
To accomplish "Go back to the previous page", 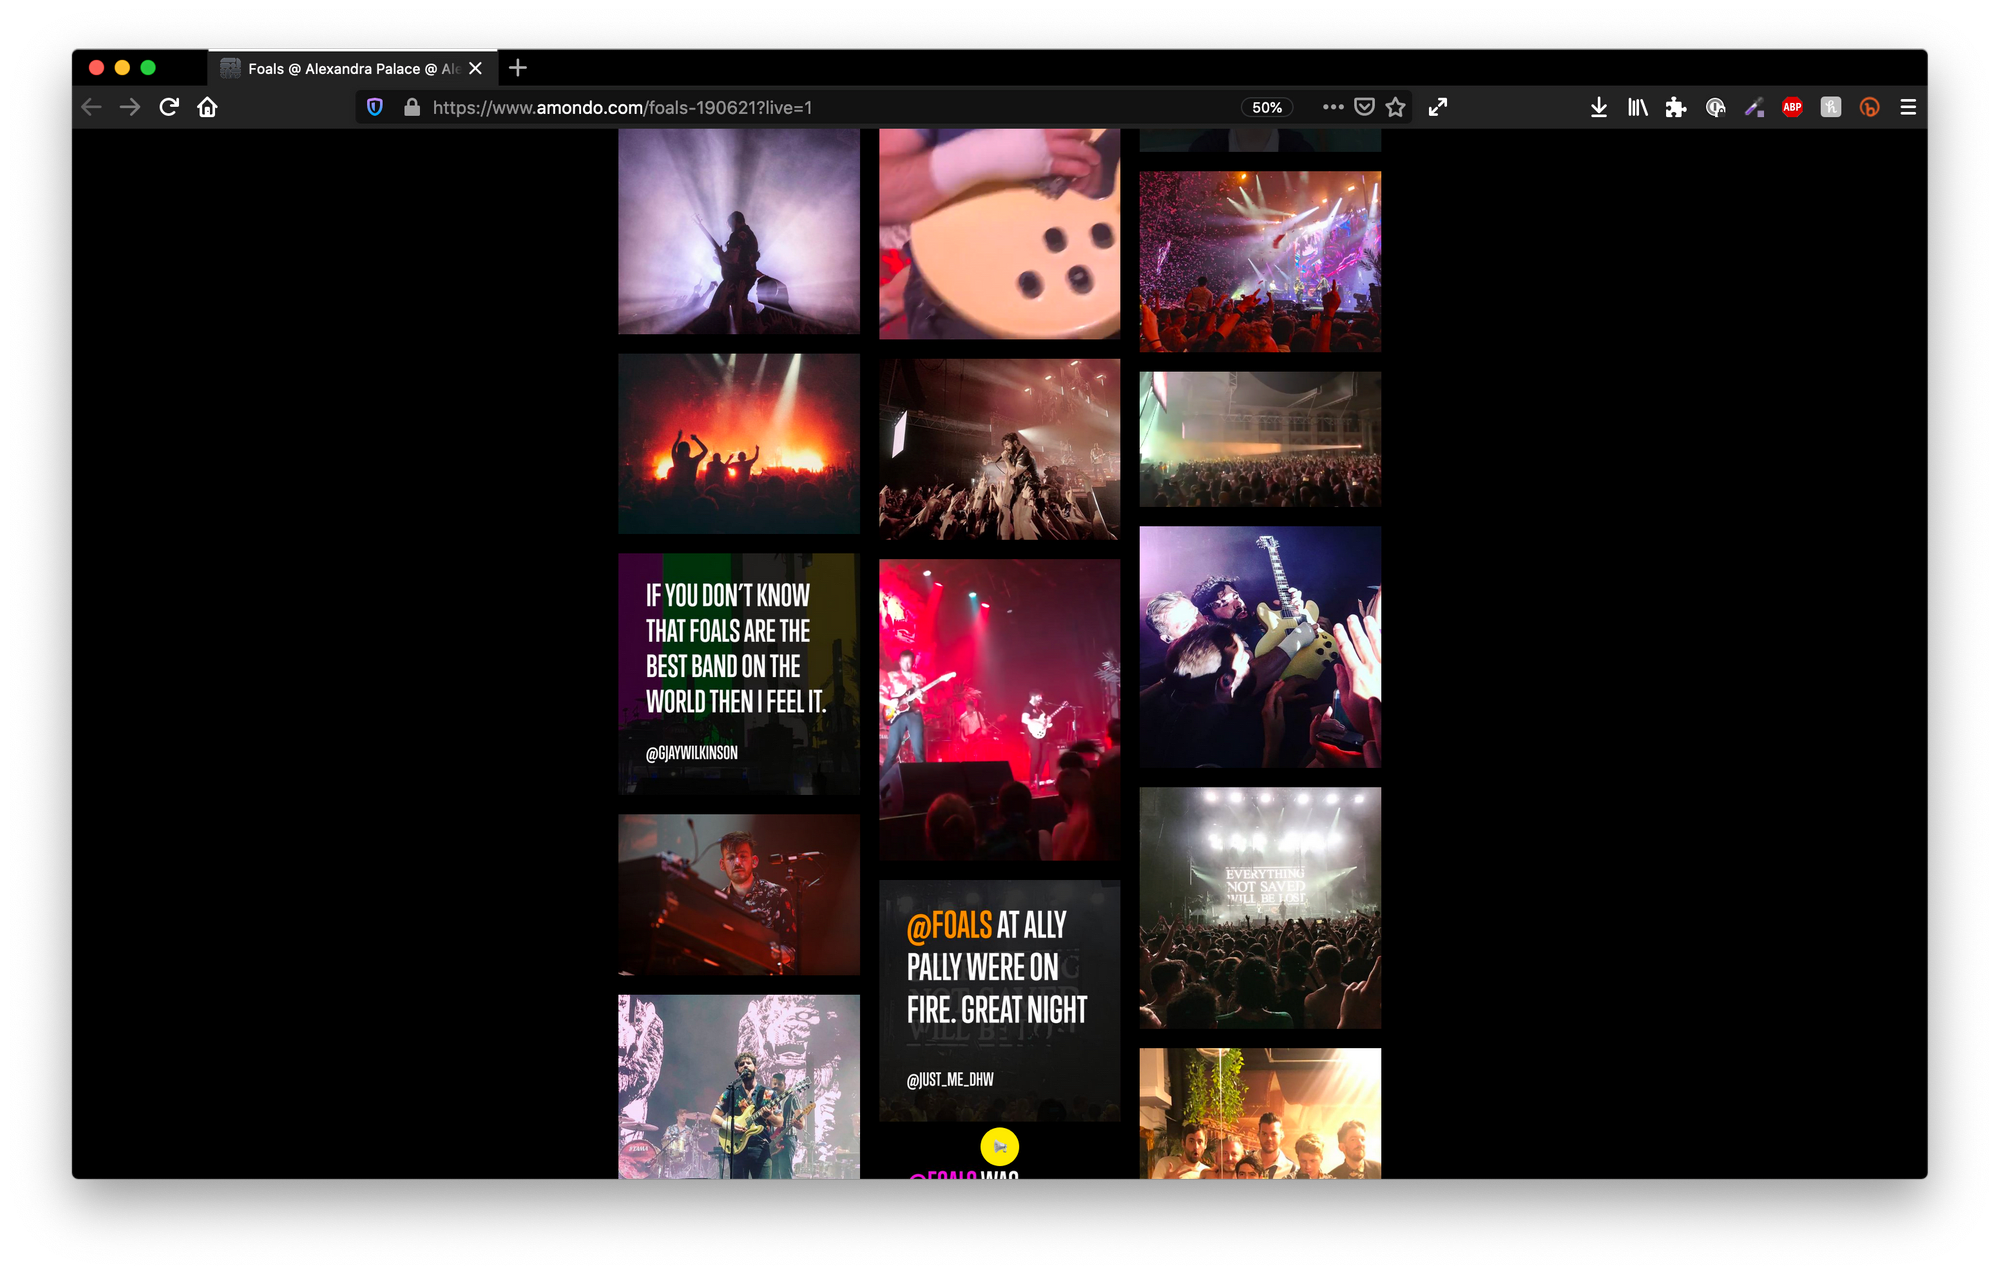I will pos(92,107).
